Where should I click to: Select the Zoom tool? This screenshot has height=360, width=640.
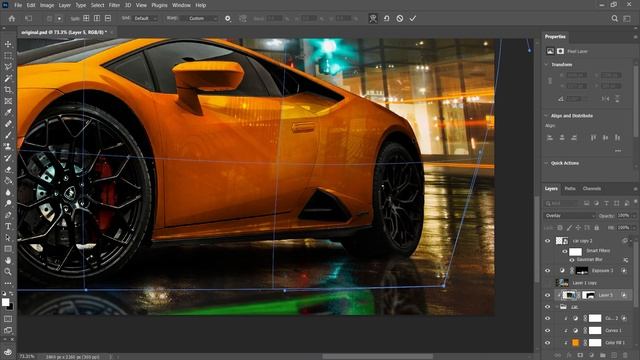[8, 271]
